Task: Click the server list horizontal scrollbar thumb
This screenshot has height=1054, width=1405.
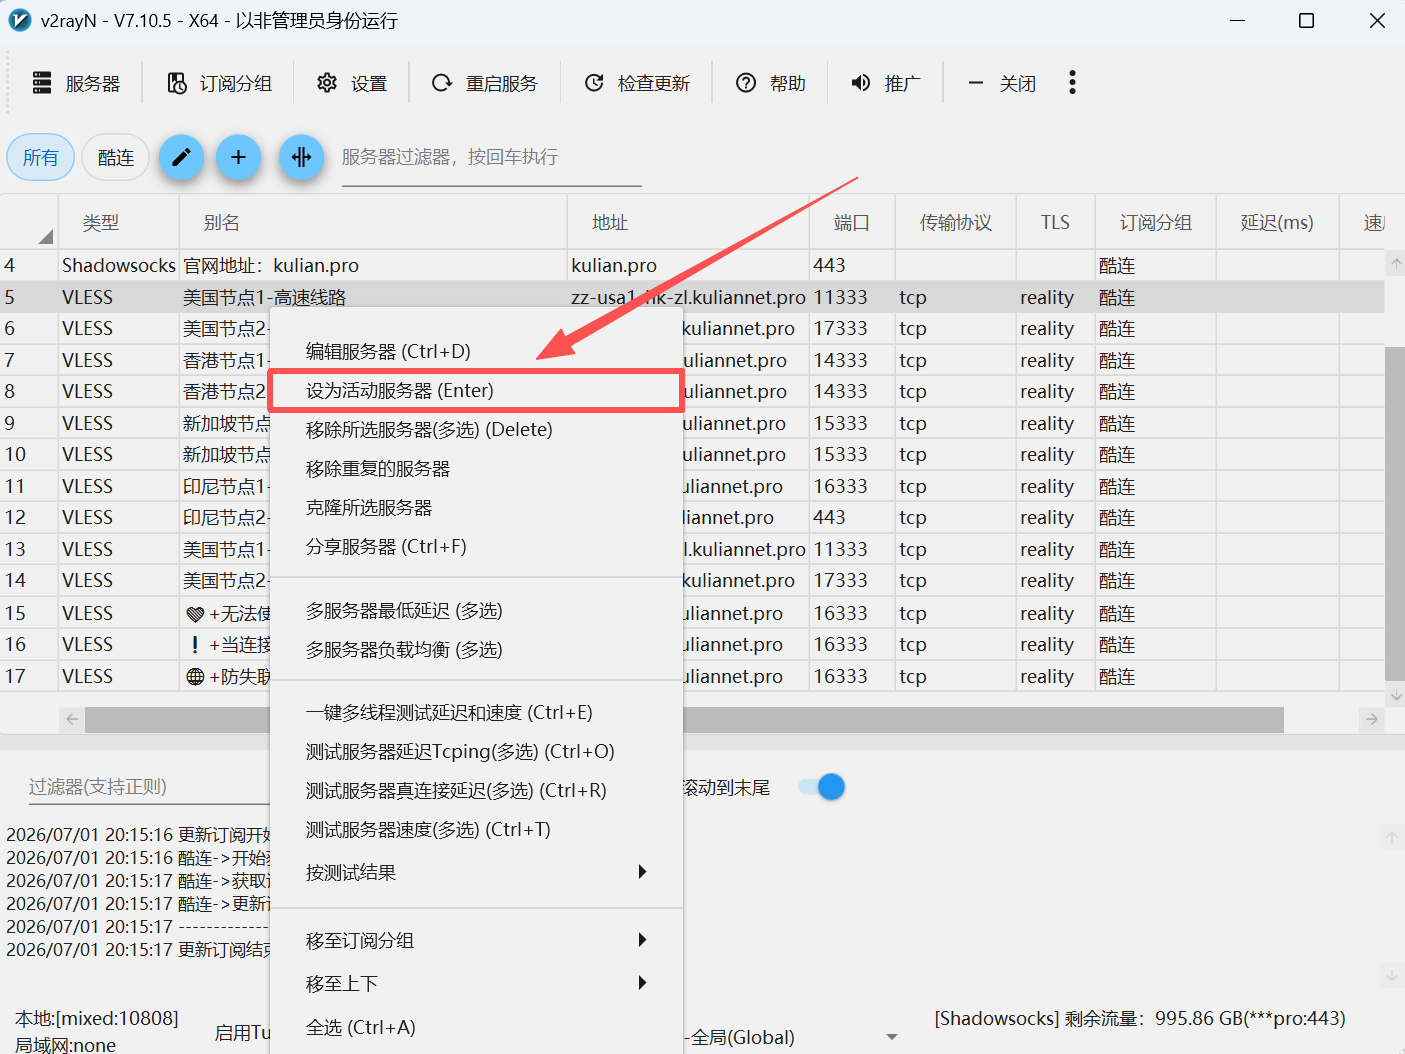Action: [x=684, y=719]
